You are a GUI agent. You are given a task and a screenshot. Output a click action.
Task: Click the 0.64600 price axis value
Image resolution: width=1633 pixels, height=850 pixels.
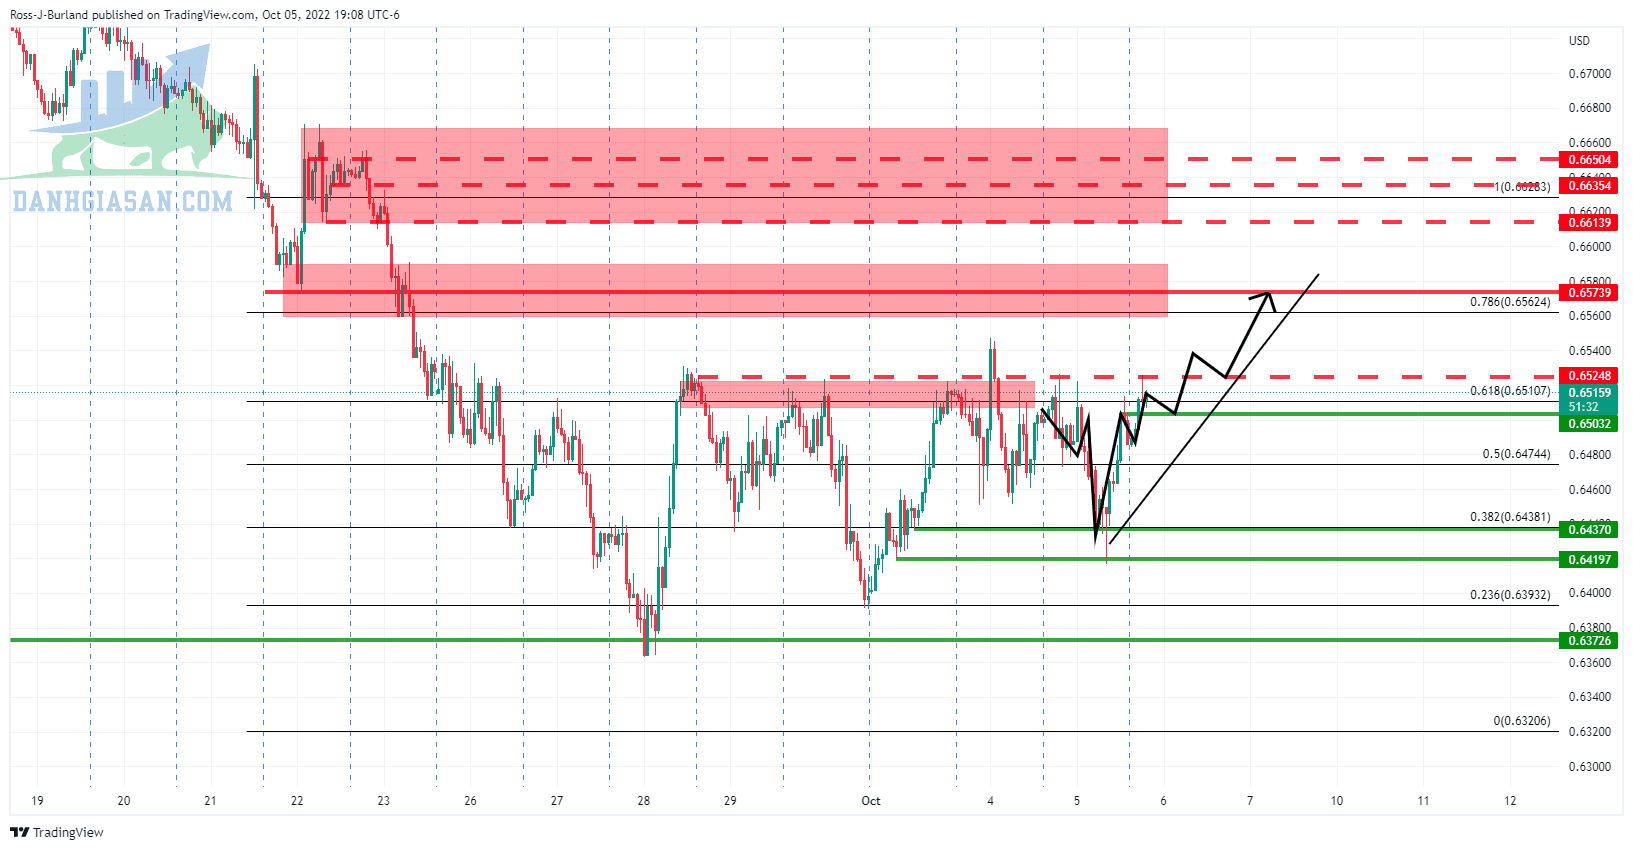[x=1590, y=490]
